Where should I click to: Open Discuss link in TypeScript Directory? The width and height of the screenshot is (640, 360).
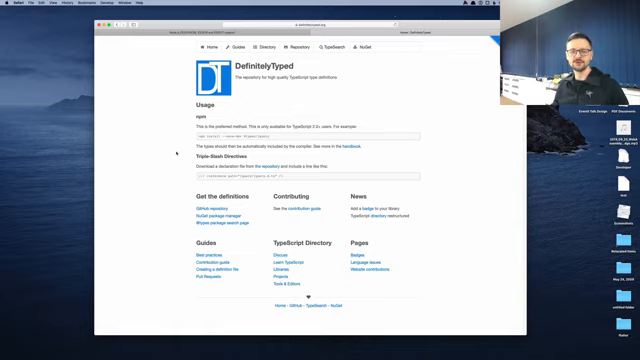(280, 255)
